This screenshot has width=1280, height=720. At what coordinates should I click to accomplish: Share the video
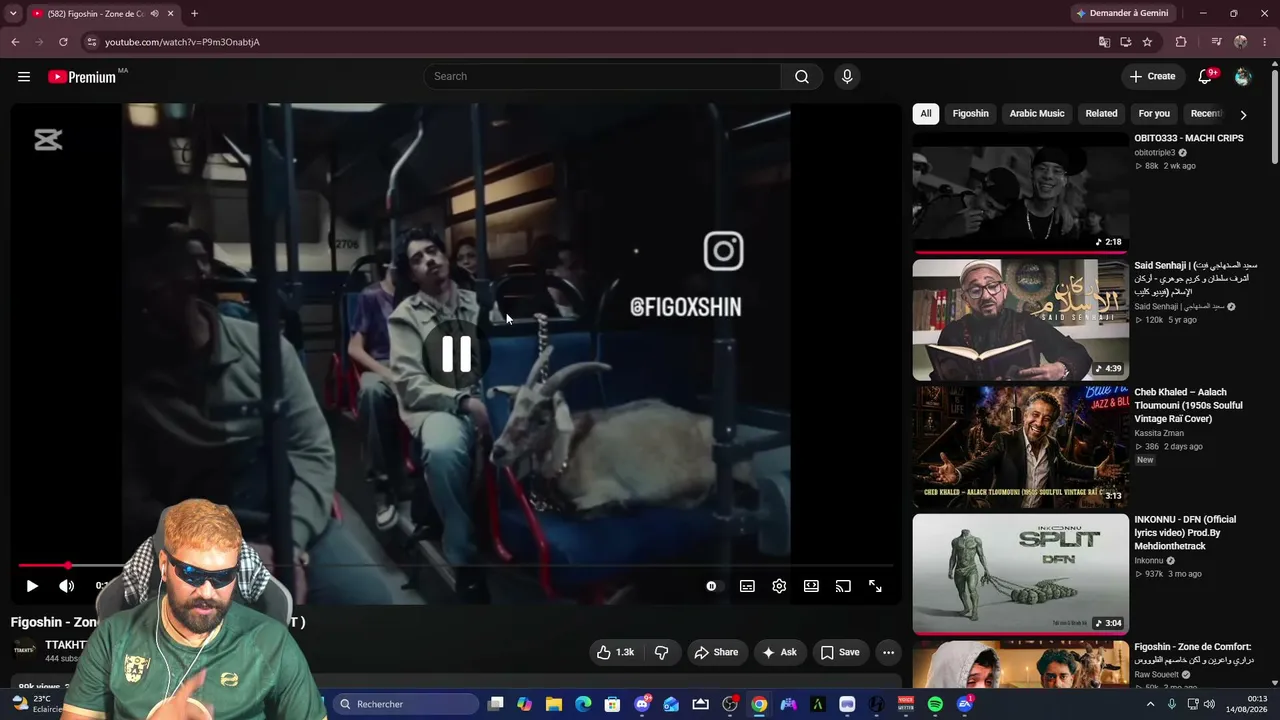click(716, 653)
